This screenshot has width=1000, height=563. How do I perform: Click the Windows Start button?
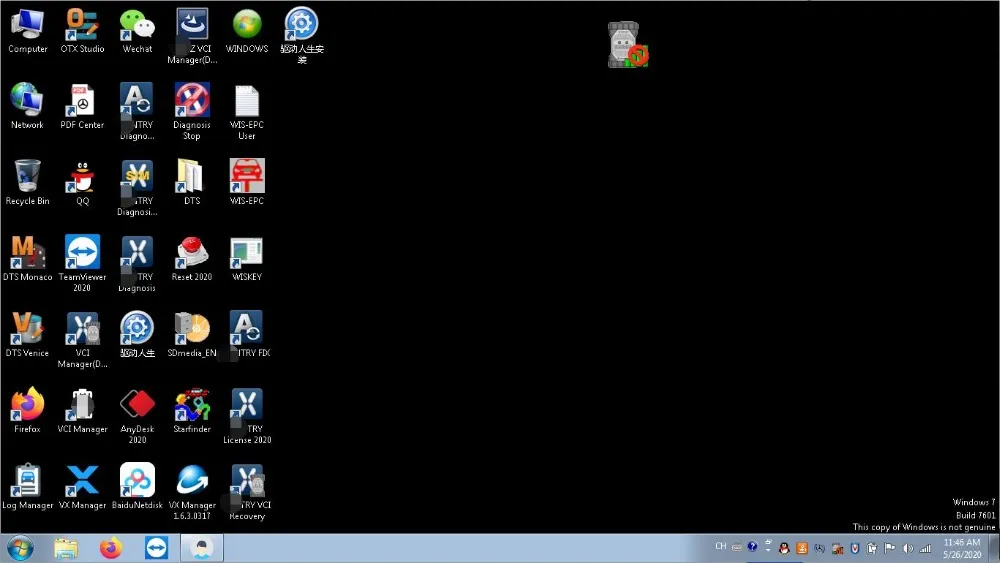20,548
